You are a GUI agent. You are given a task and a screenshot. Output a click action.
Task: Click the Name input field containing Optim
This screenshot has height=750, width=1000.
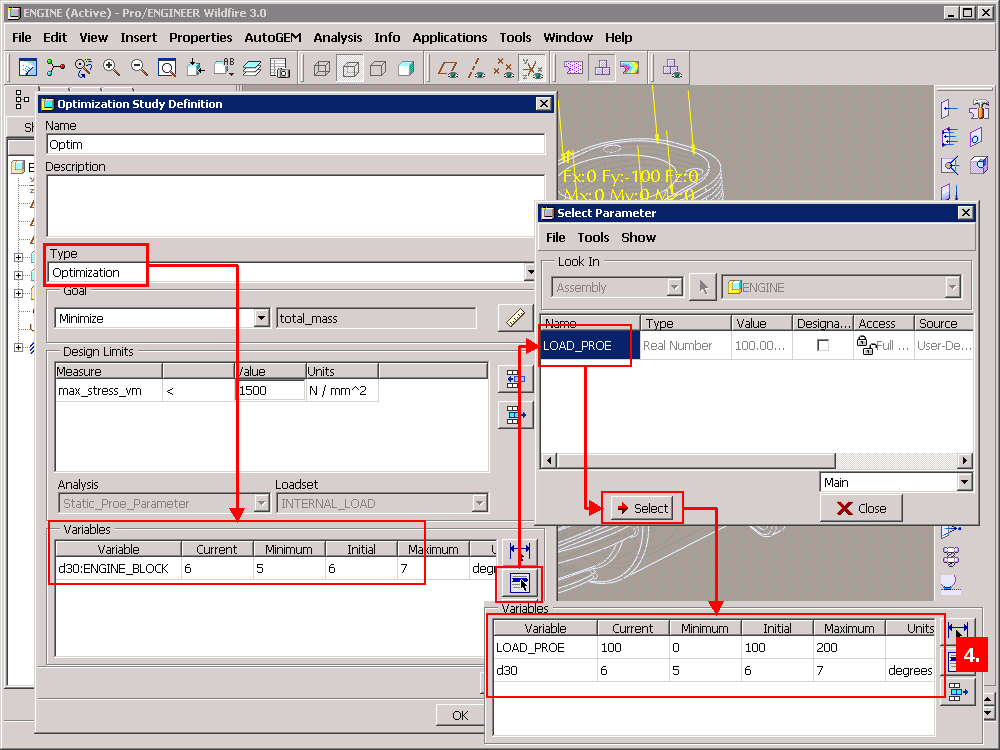point(296,144)
